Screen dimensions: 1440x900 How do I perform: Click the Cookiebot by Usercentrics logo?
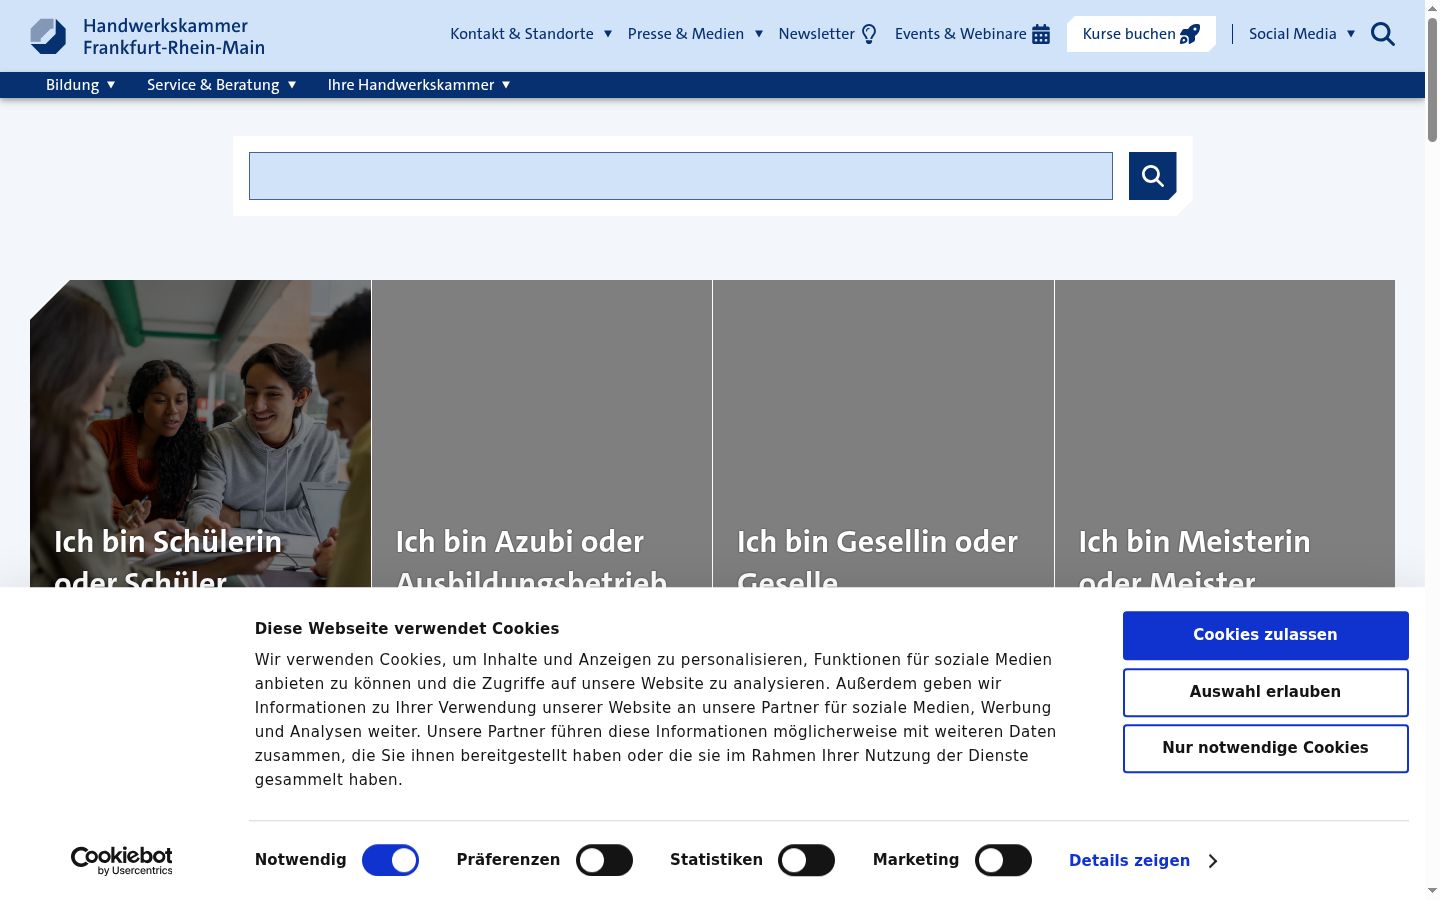coord(122,861)
